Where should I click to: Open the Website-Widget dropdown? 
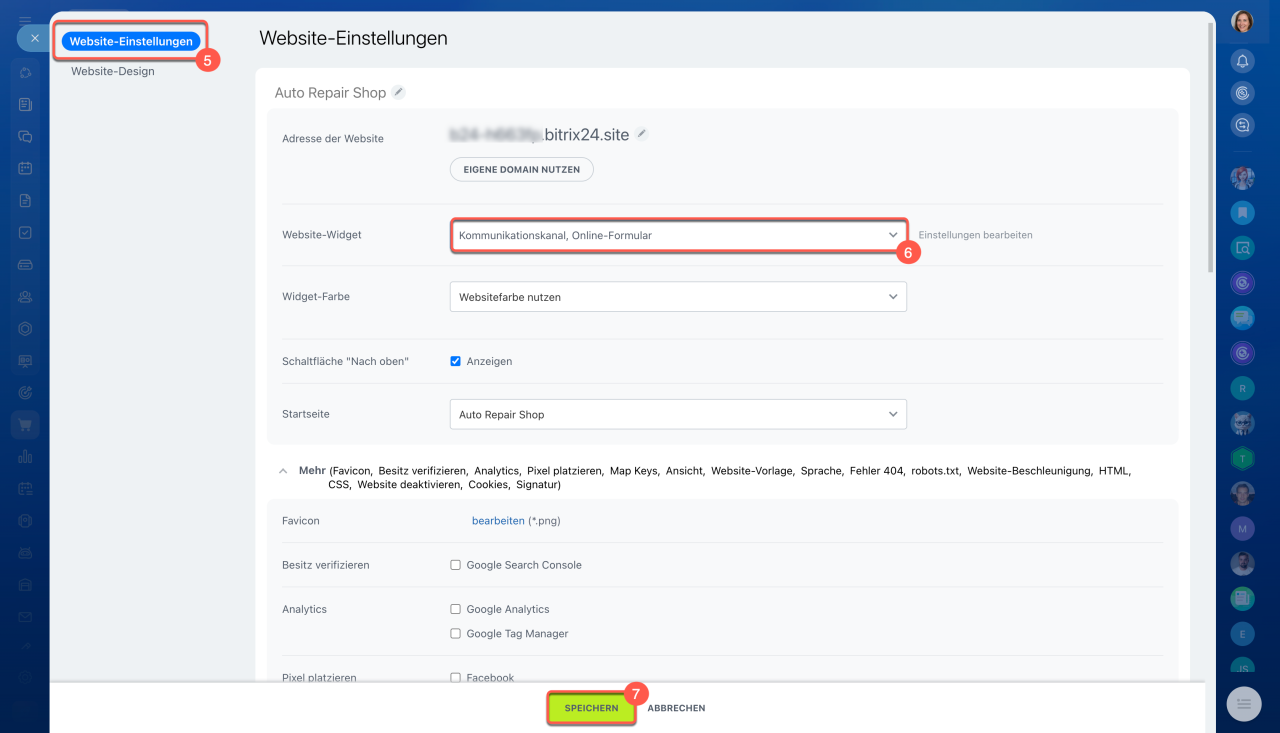tap(678, 235)
